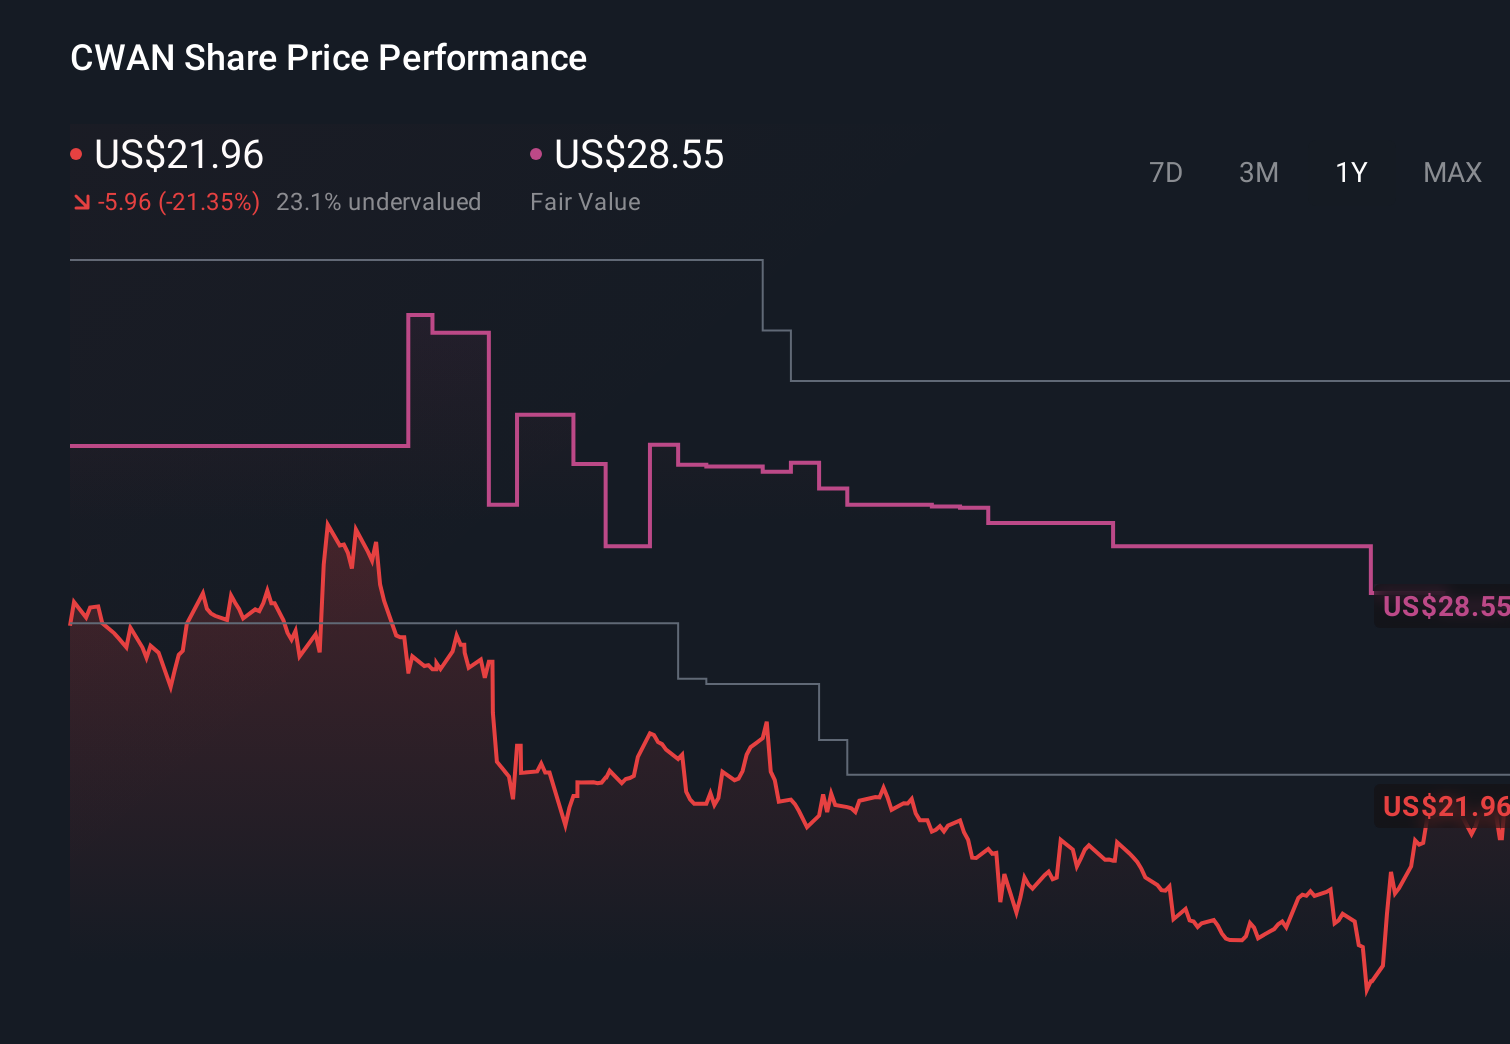Toggle off the undervalued indicator
The height and width of the screenshot is (1044, 1510).
coord(379,202)
